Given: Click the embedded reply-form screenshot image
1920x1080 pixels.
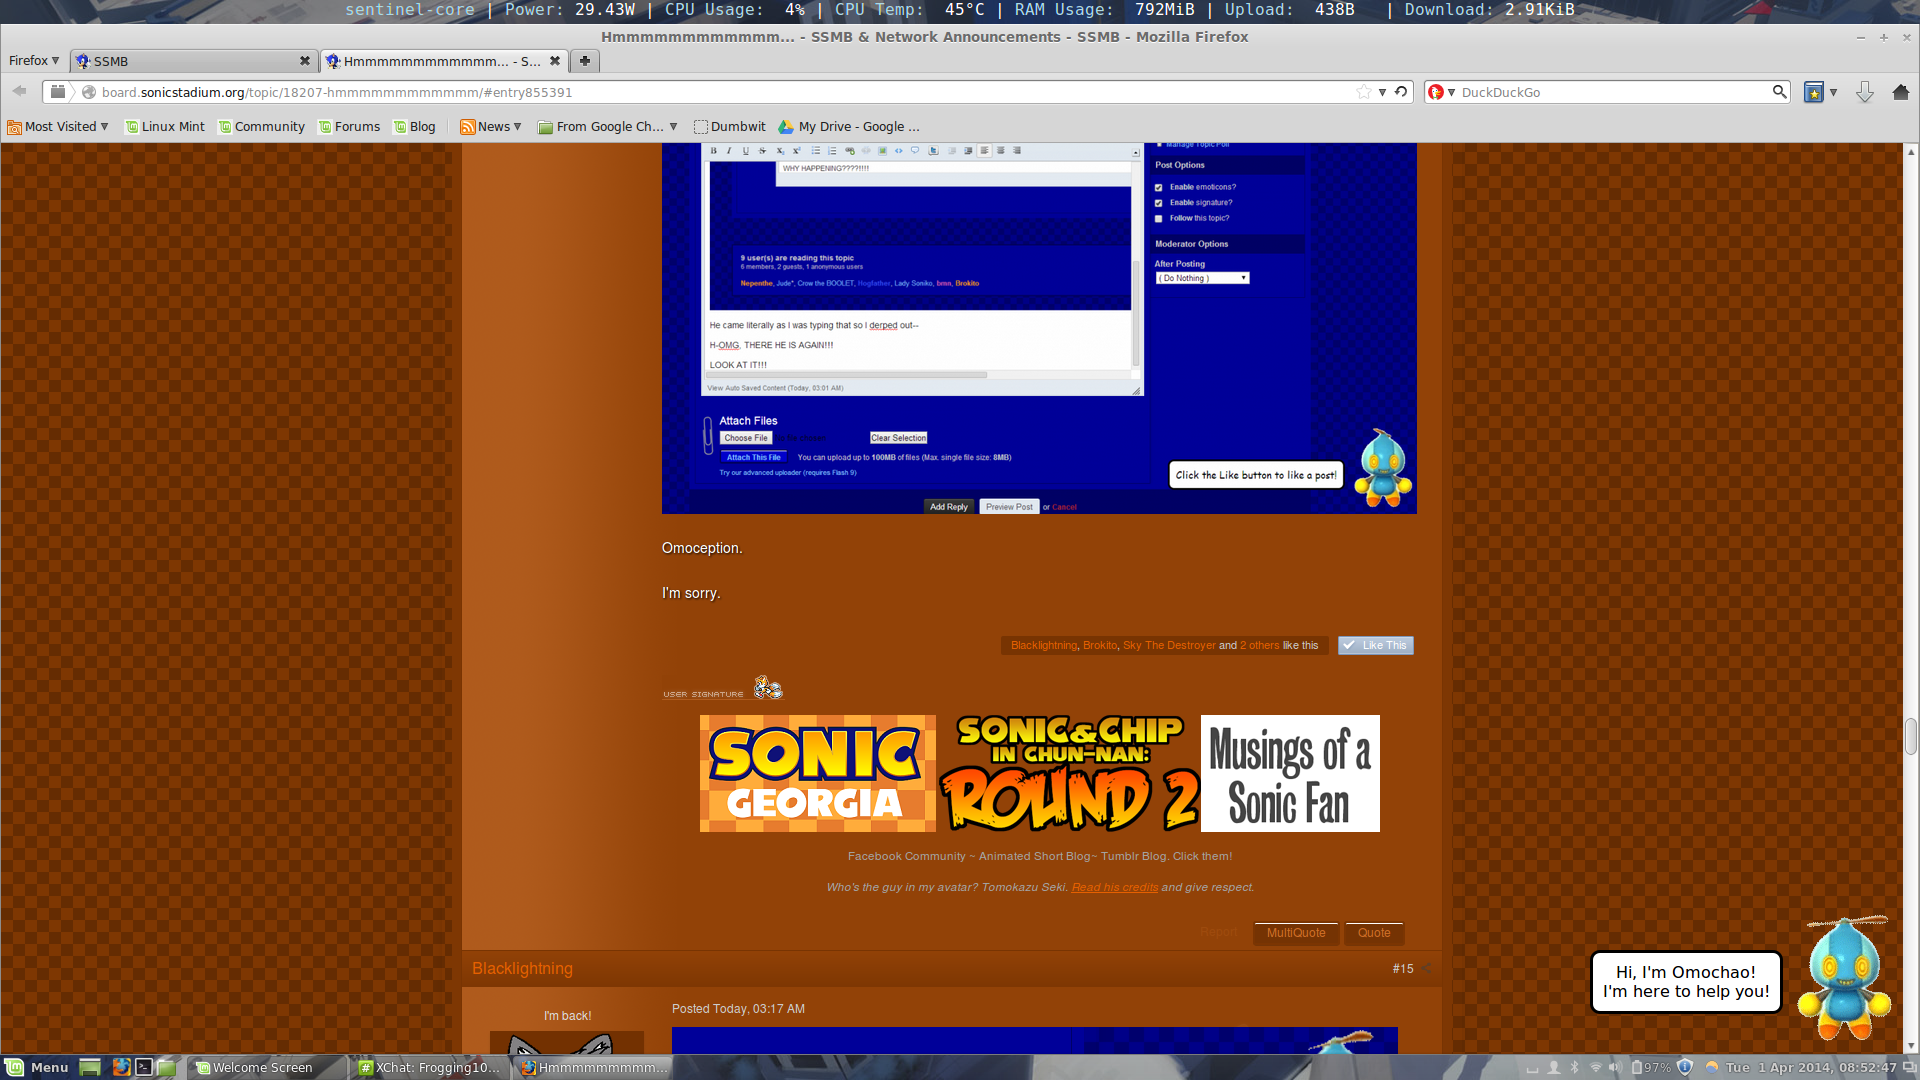Looking at the screenshot, I should (1039, 328).
